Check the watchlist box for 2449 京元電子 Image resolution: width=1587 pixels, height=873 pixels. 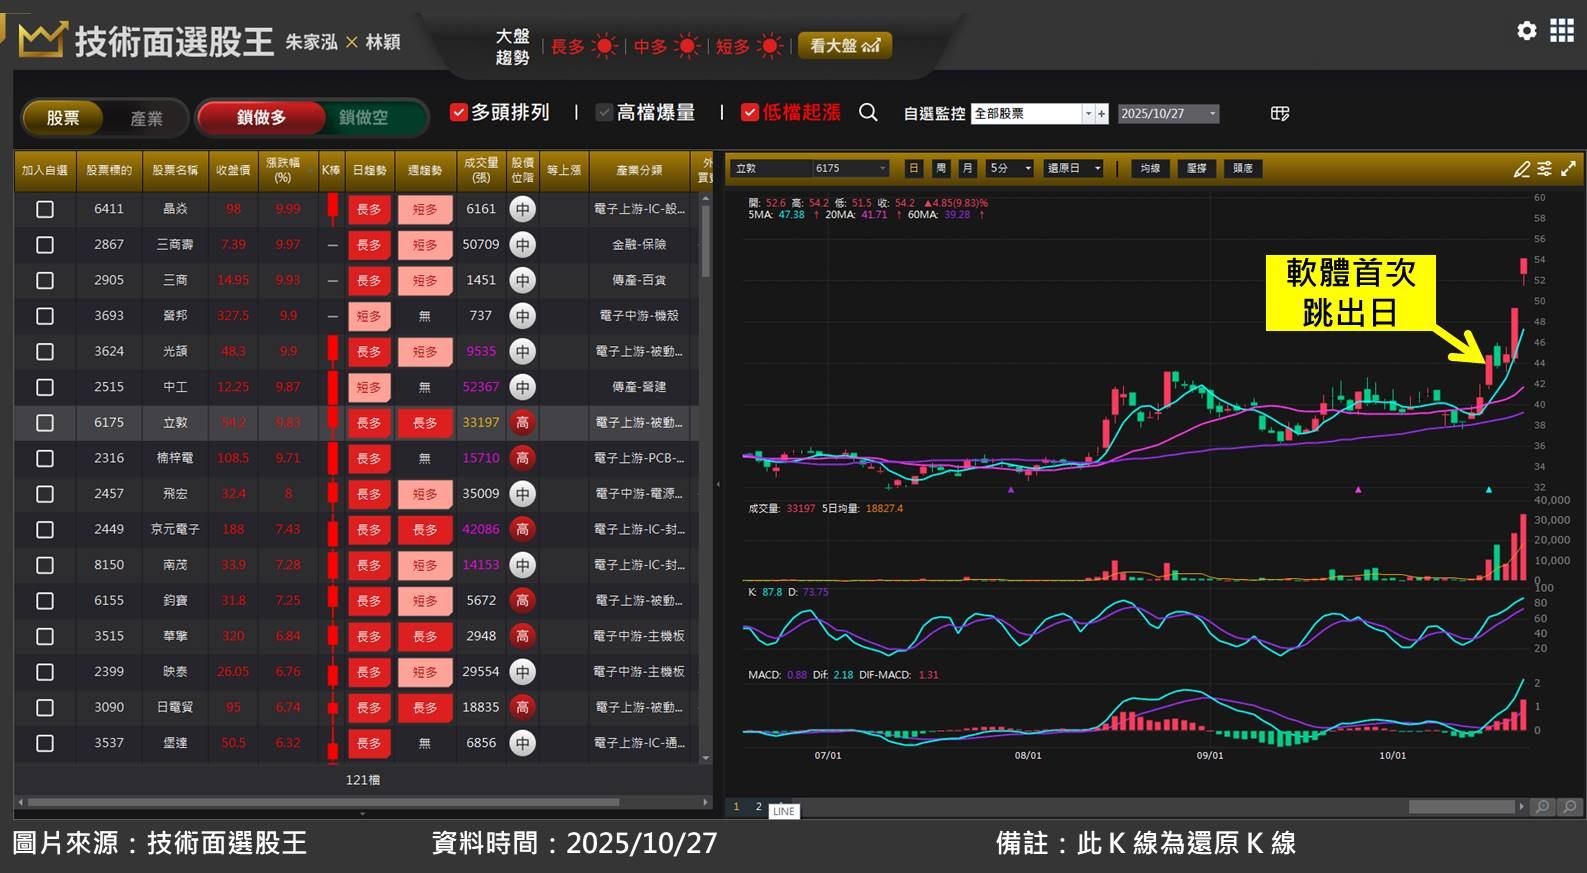coord(45,529)
